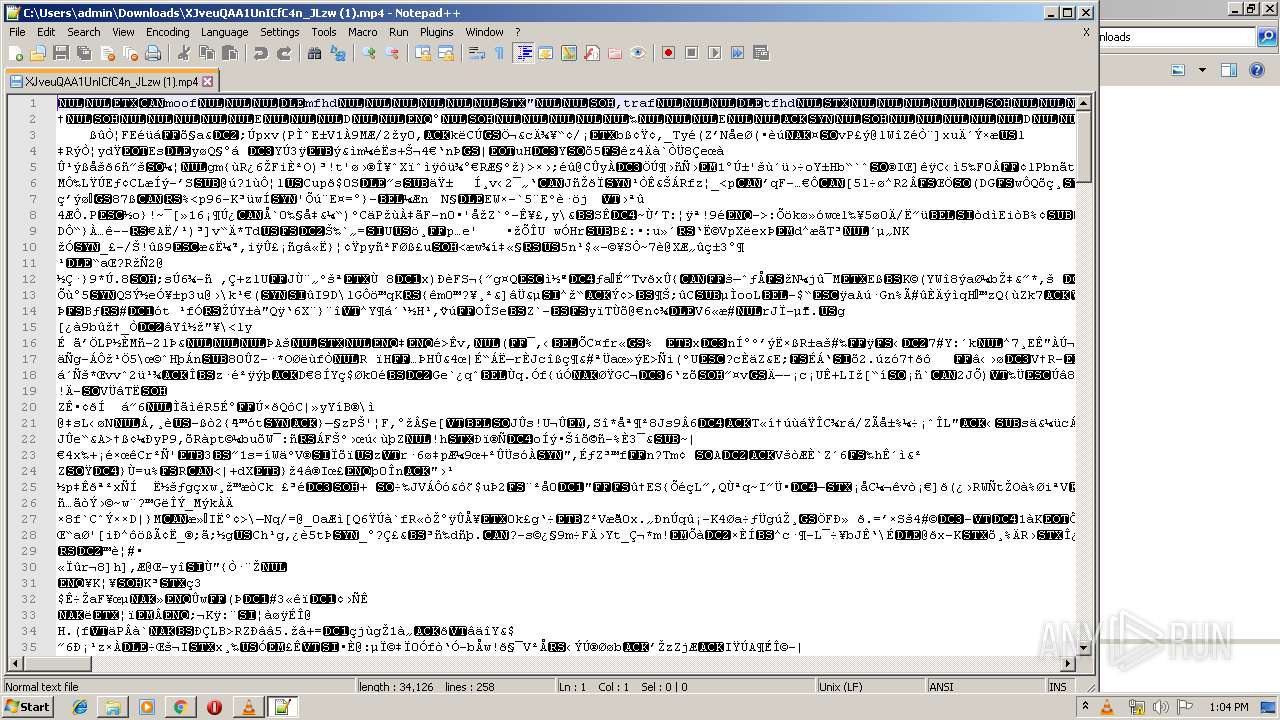
Task: Open the Settings menu
Action: [280, 32]
